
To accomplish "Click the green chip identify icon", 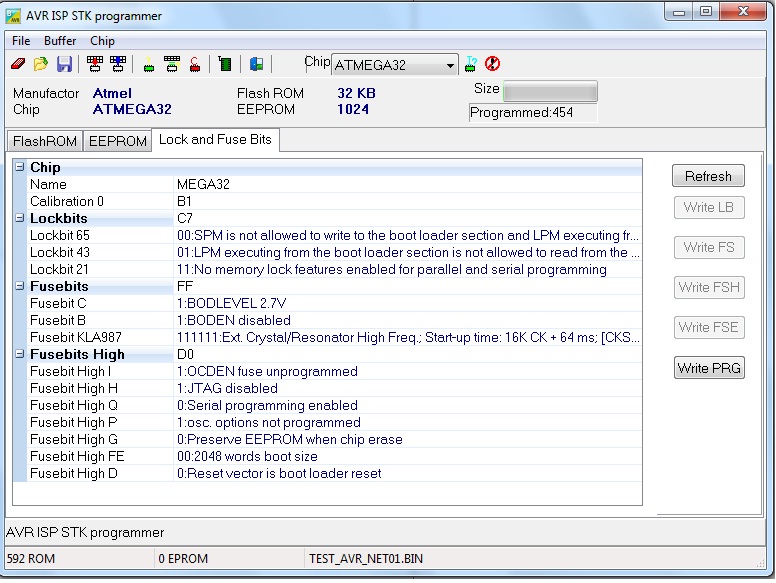I will (148, 65).
